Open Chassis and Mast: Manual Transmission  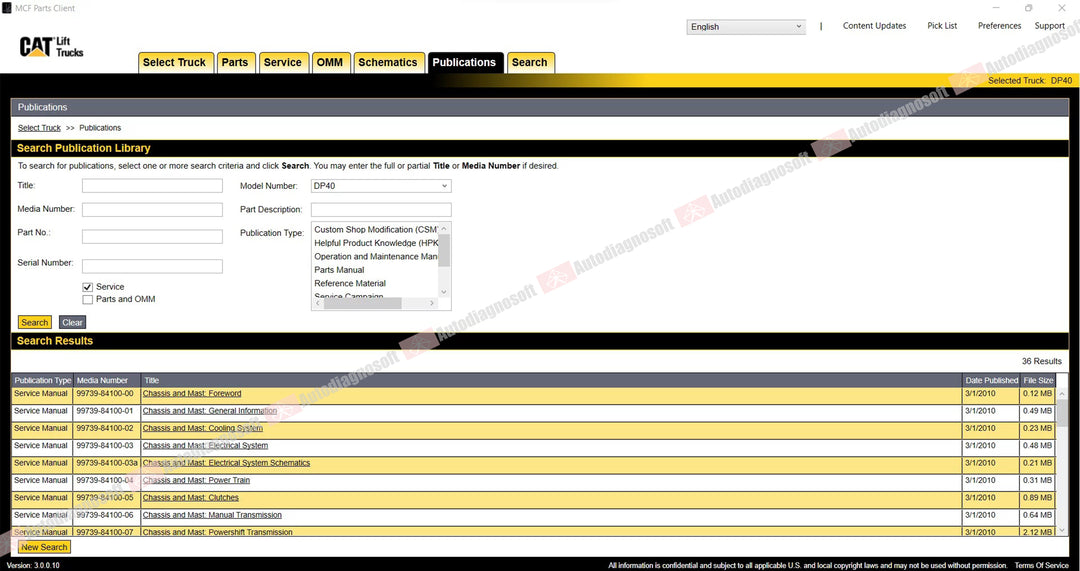(212, 515)
